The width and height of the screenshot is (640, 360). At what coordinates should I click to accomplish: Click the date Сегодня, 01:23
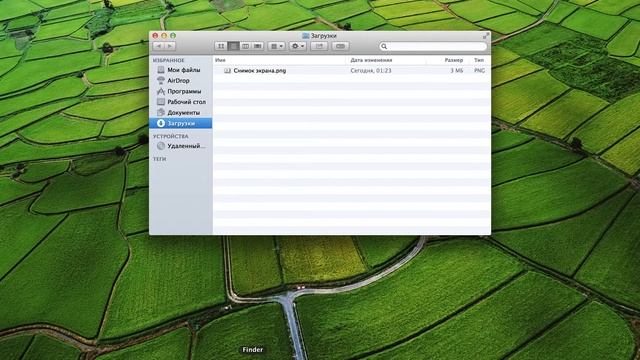[371, 71]
